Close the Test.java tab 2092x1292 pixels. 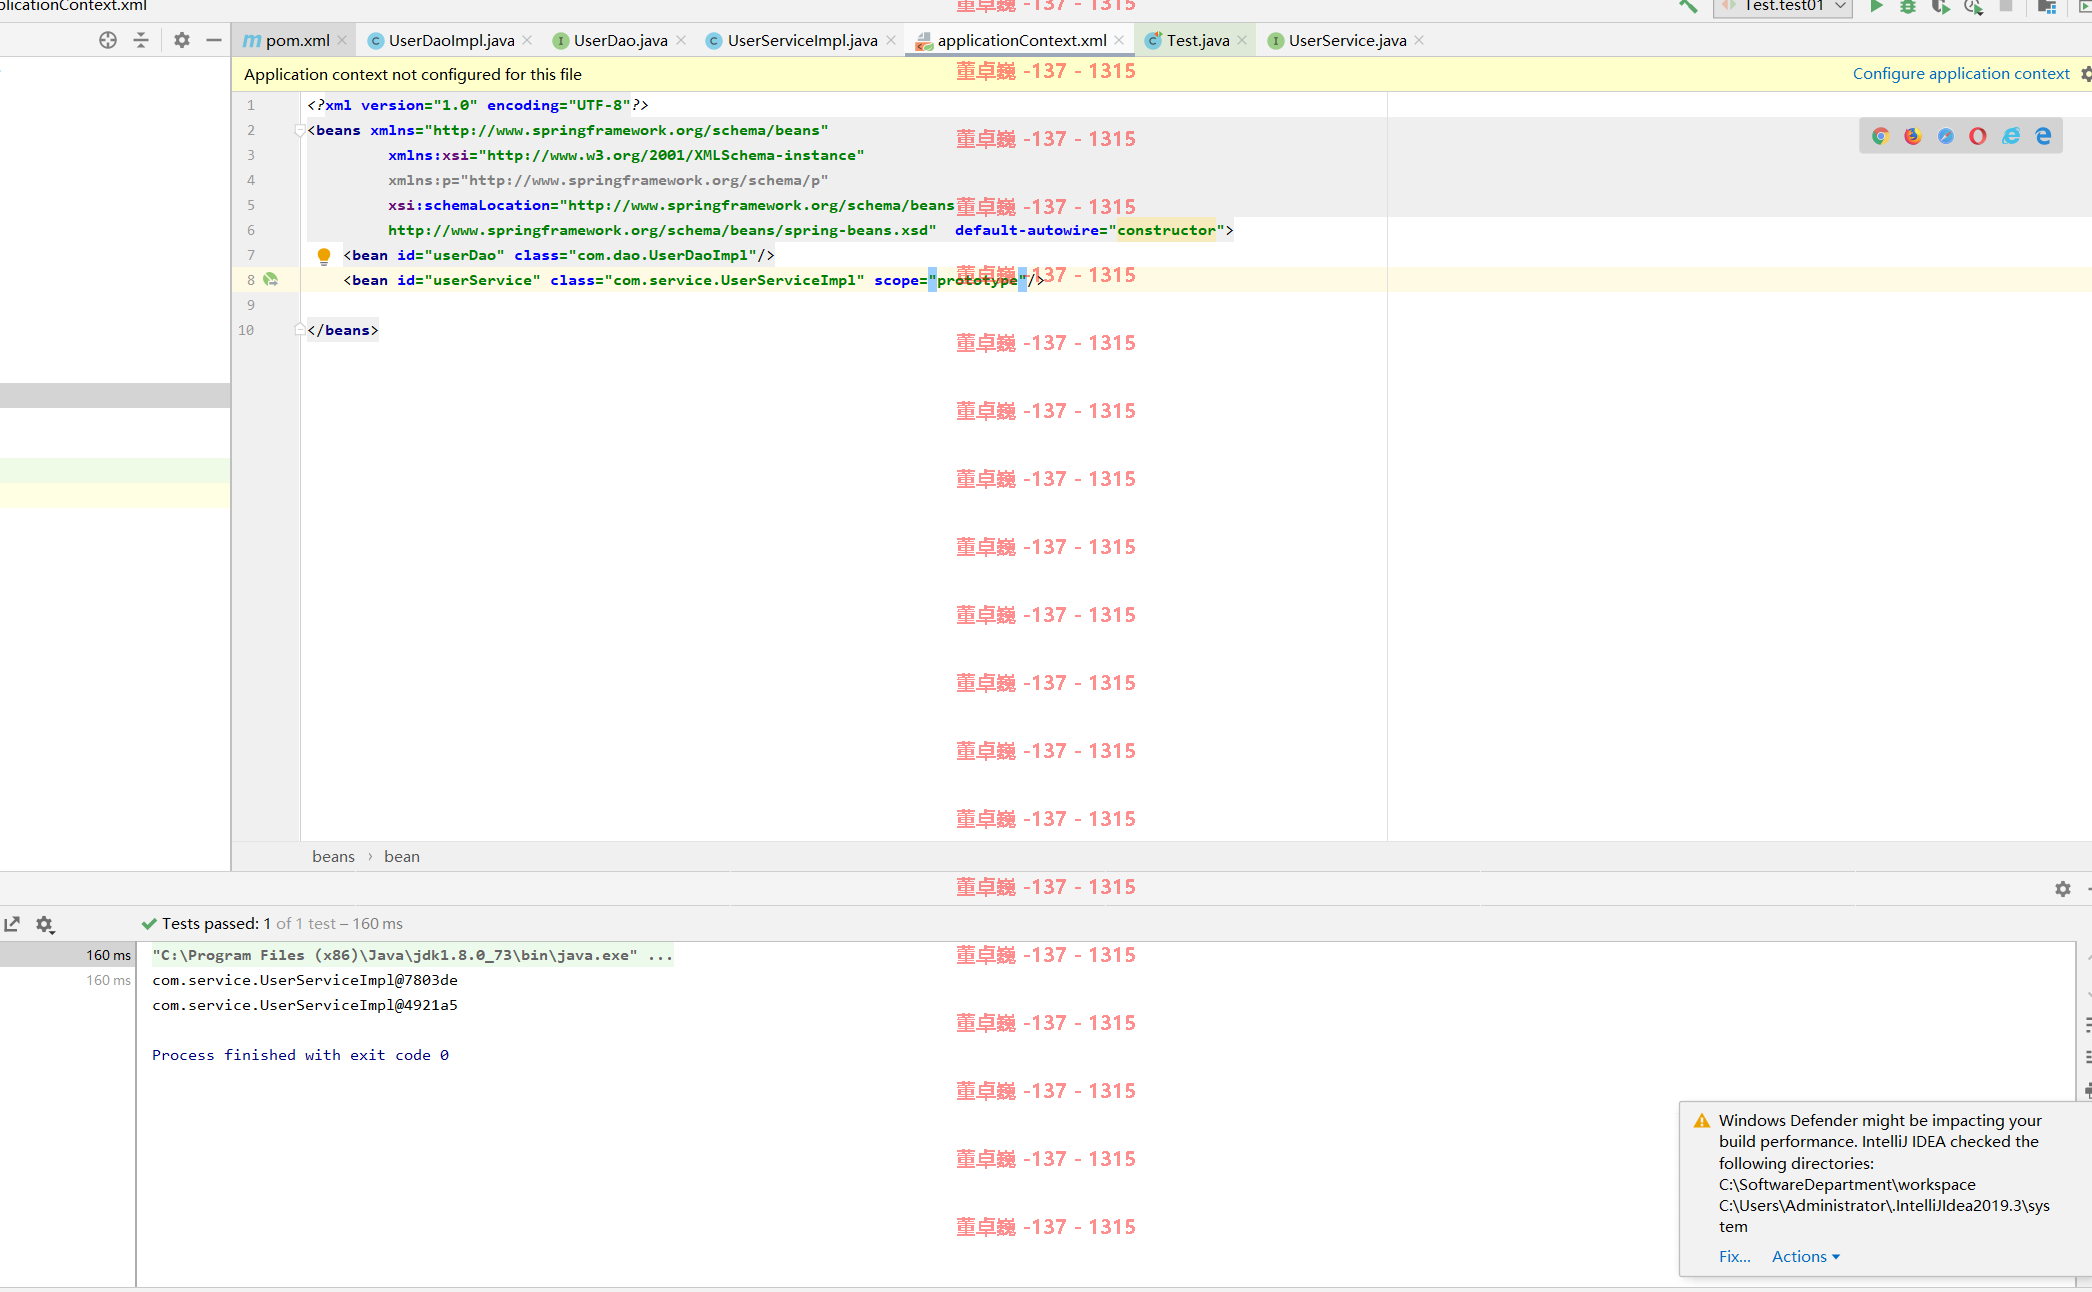[x=1242, y=40]
